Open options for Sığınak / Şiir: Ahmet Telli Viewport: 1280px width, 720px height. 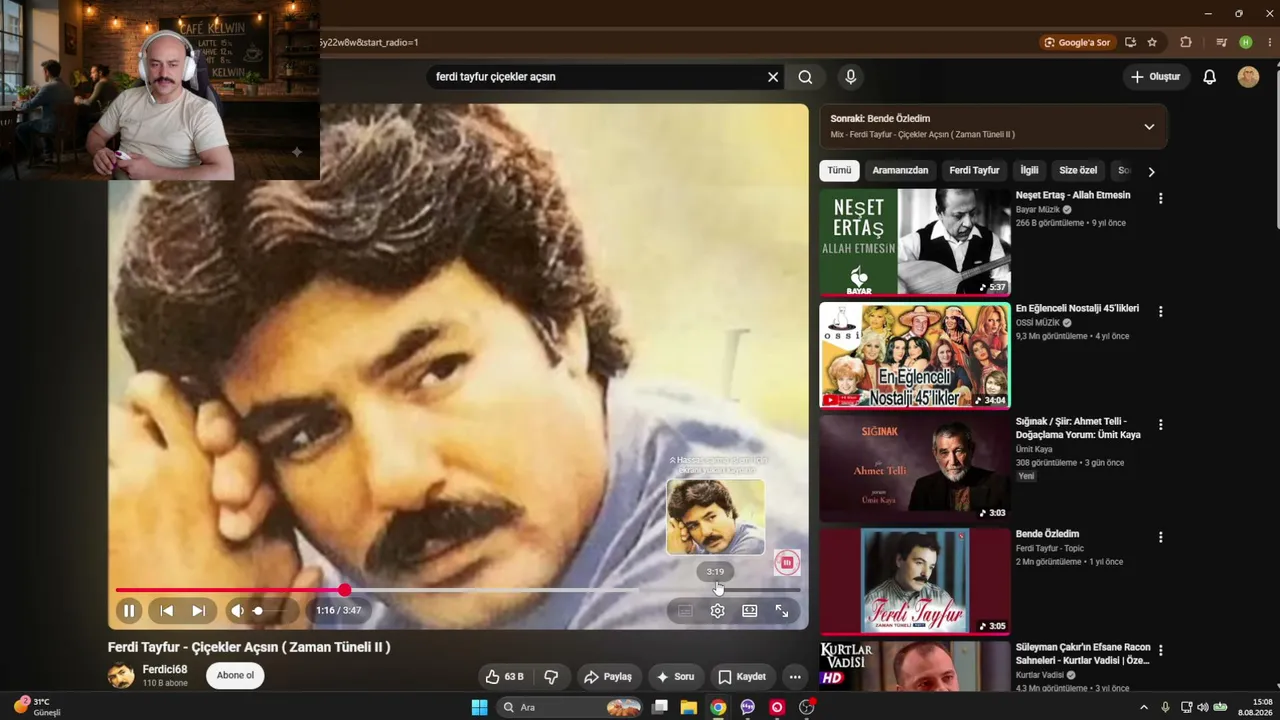(x=1161, y=424)
